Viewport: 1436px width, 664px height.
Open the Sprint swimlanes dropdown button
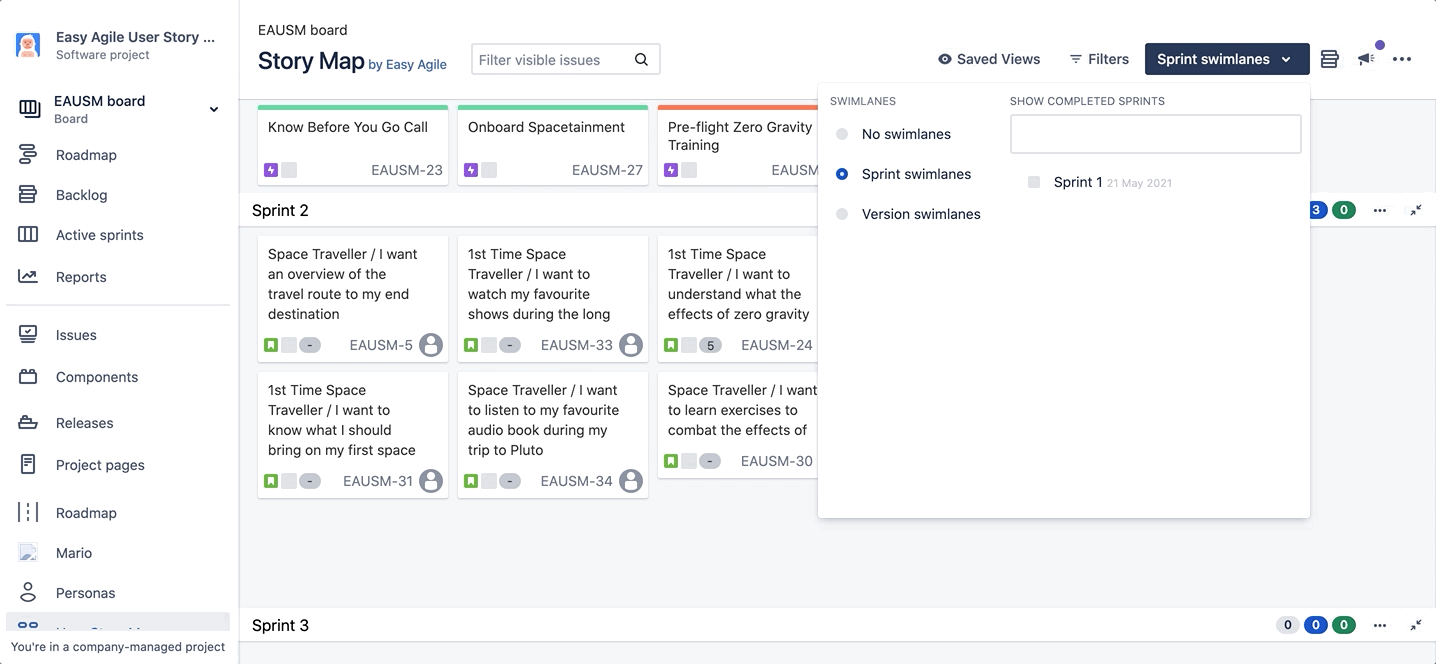pyautogui.click(x=1226, y=59)
